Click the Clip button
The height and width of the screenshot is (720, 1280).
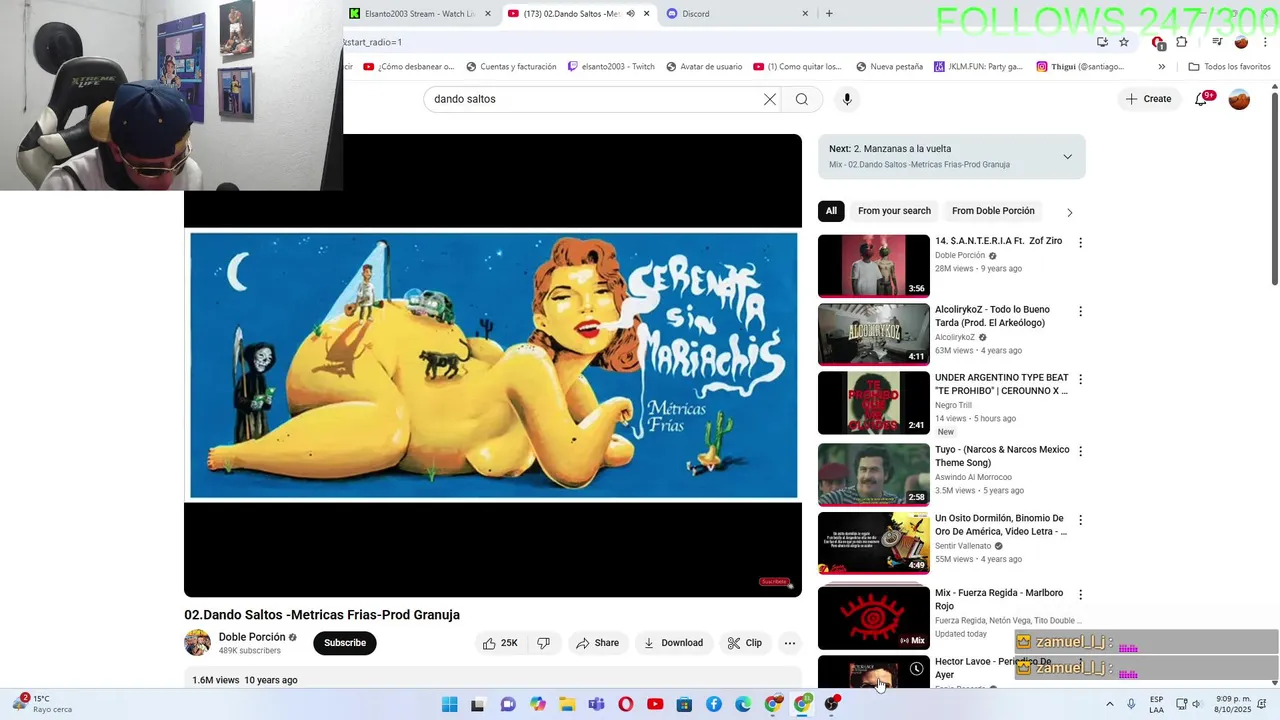click(745, 643)
